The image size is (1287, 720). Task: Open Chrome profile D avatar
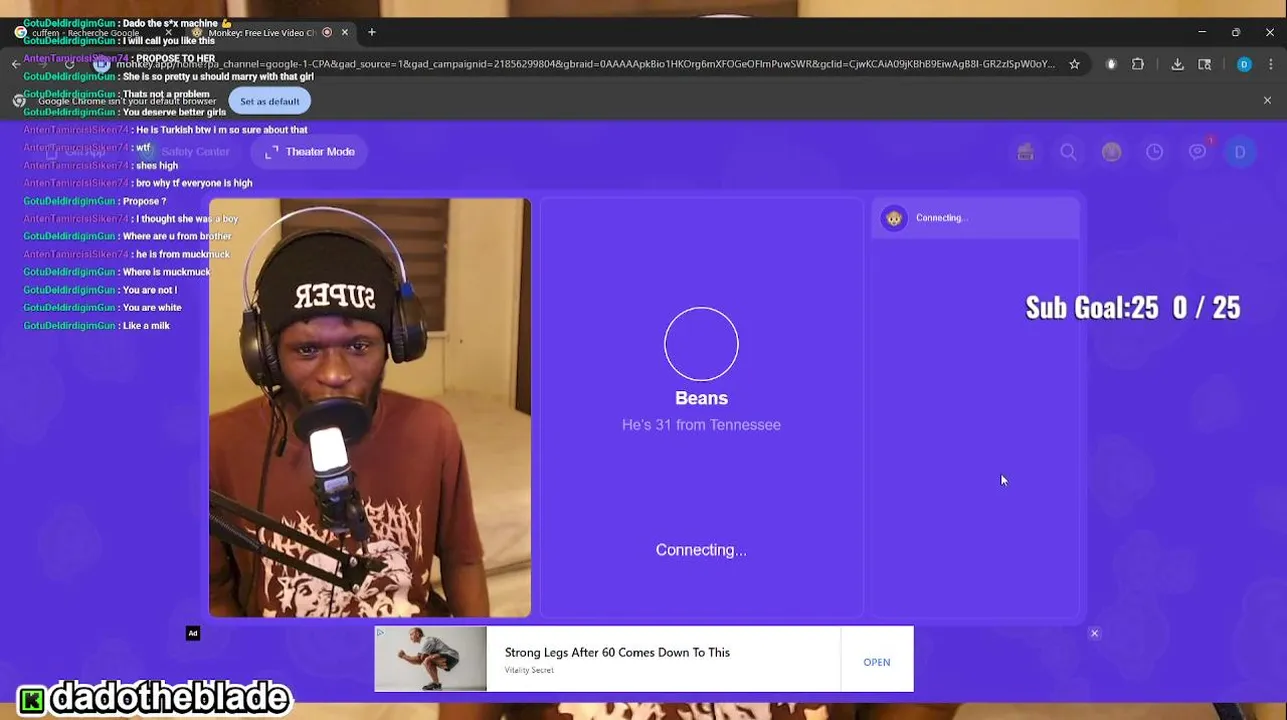click(1244, 64)
